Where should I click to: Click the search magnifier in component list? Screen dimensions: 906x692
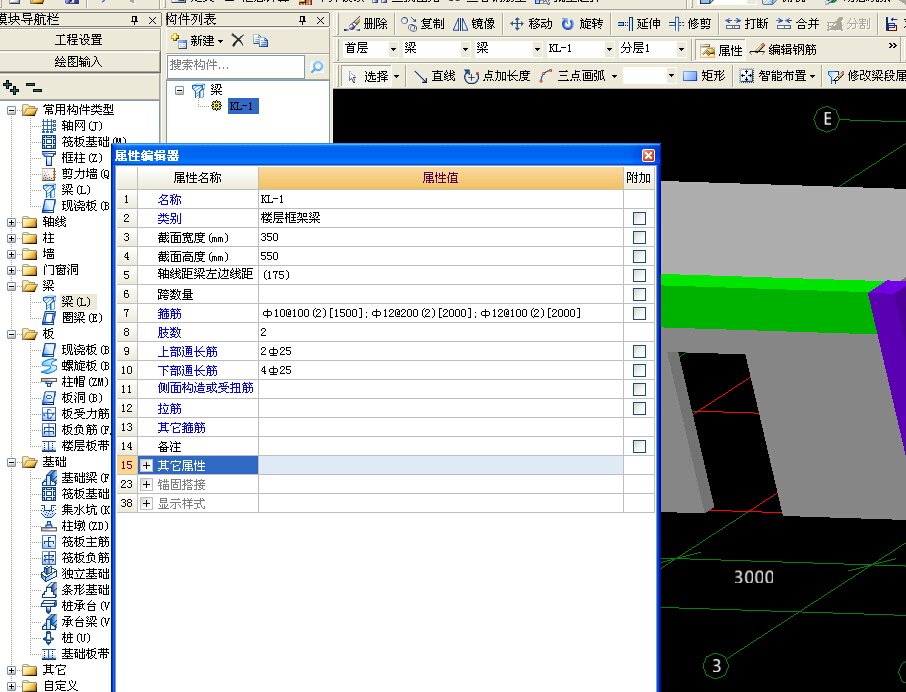pyautogui.click(x=317, y=67)
